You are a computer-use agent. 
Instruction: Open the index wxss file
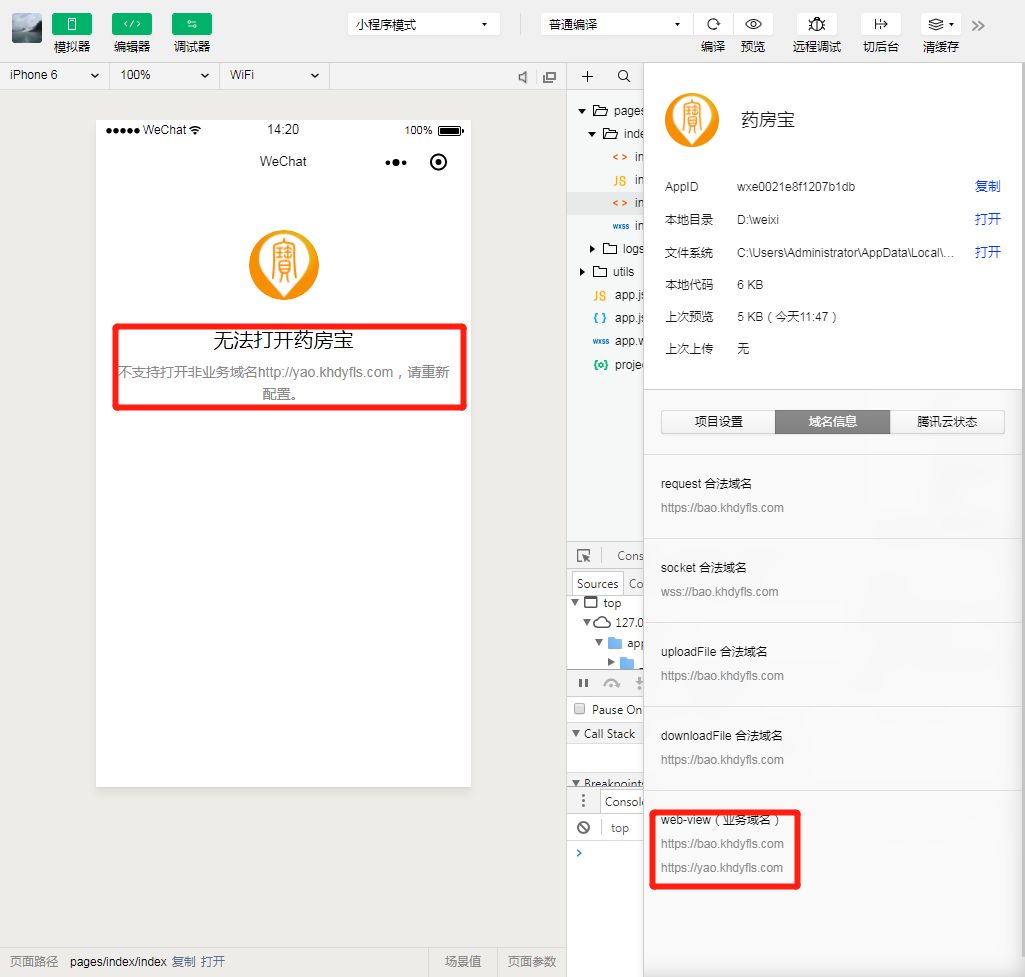[628, 225]
